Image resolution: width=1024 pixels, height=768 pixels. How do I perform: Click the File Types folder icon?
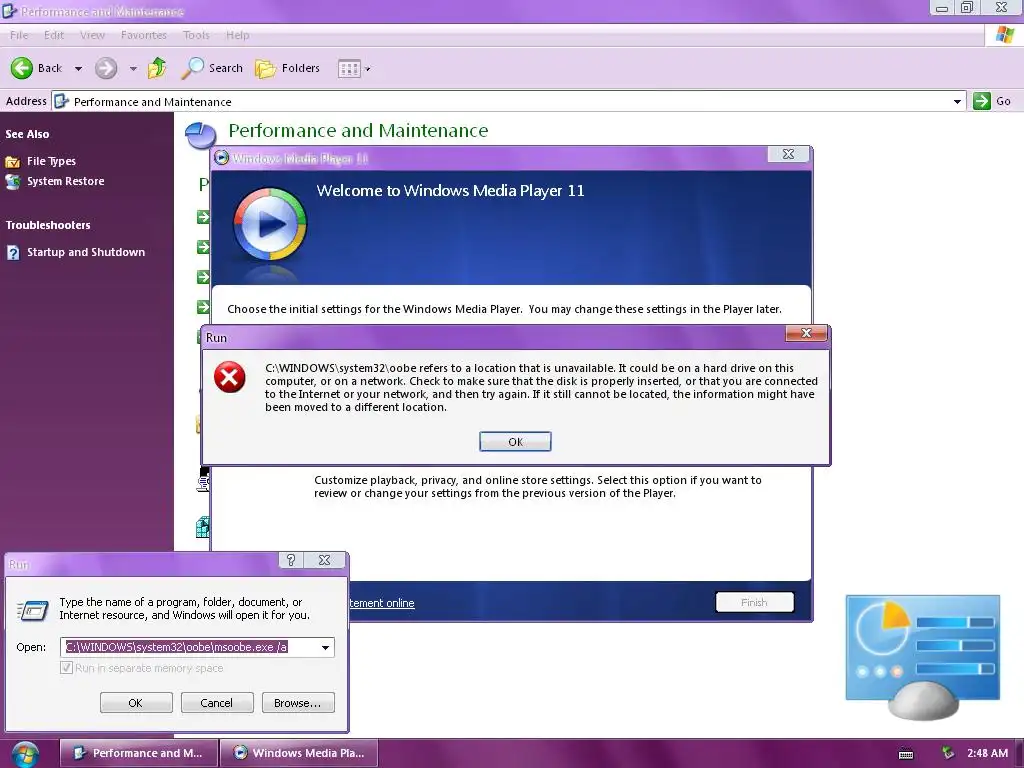pos(12,161)
